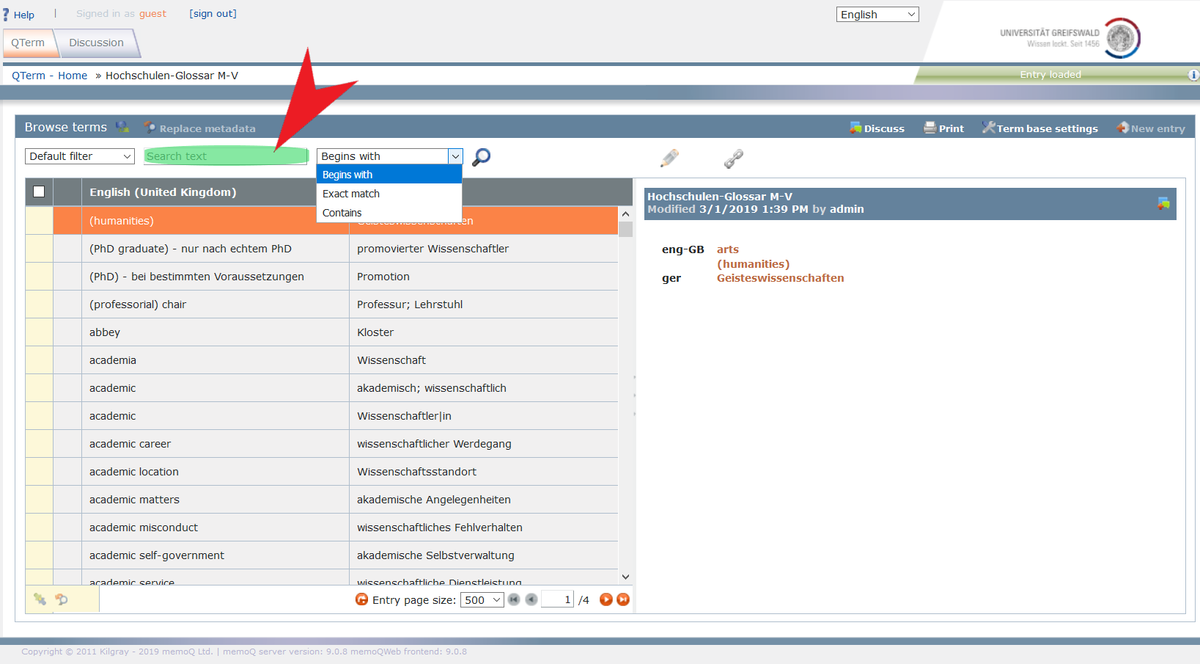1200x664 pixels.
Task: Open the Entry page size dropdown
Action: pos(481,600)
